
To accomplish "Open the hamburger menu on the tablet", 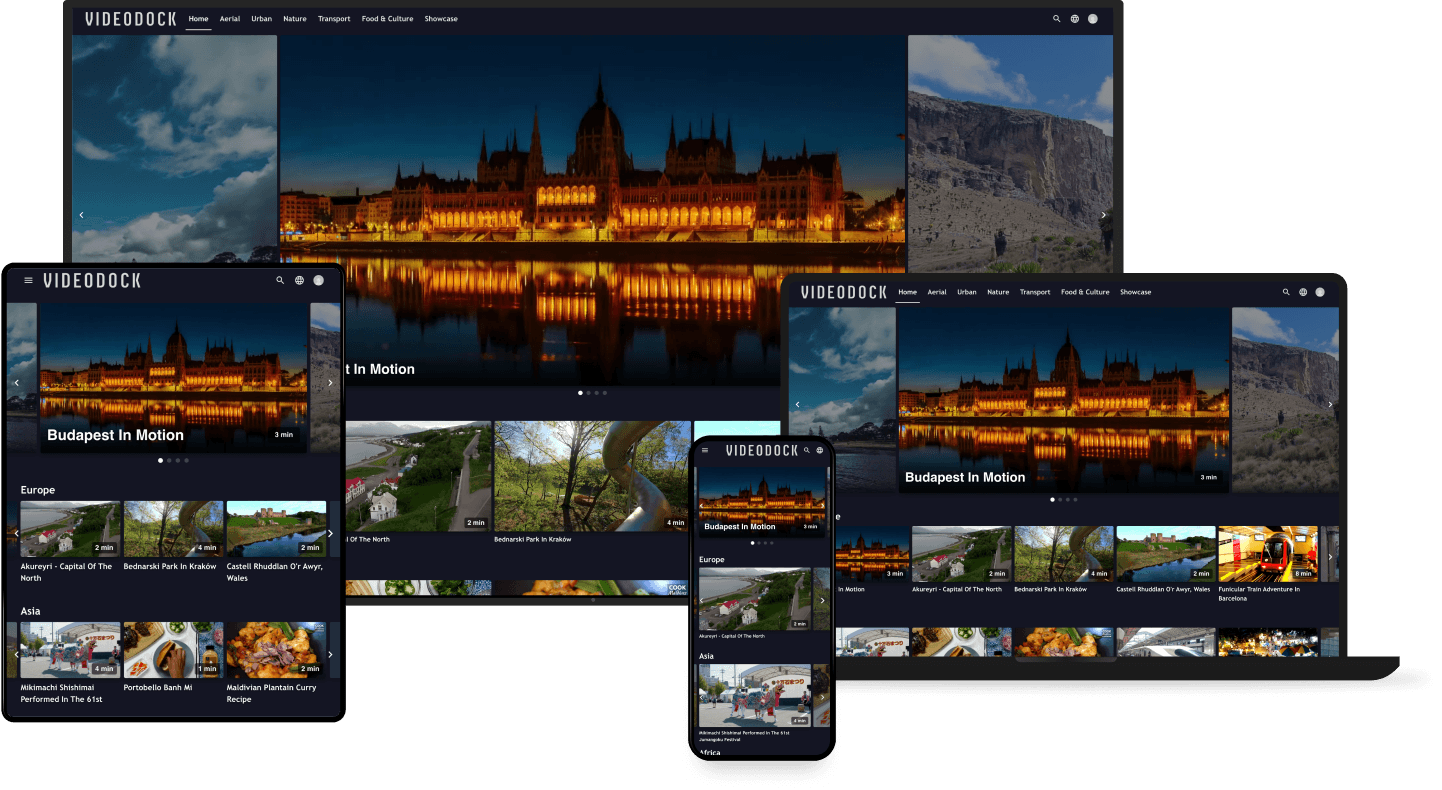I will point(28,281).
